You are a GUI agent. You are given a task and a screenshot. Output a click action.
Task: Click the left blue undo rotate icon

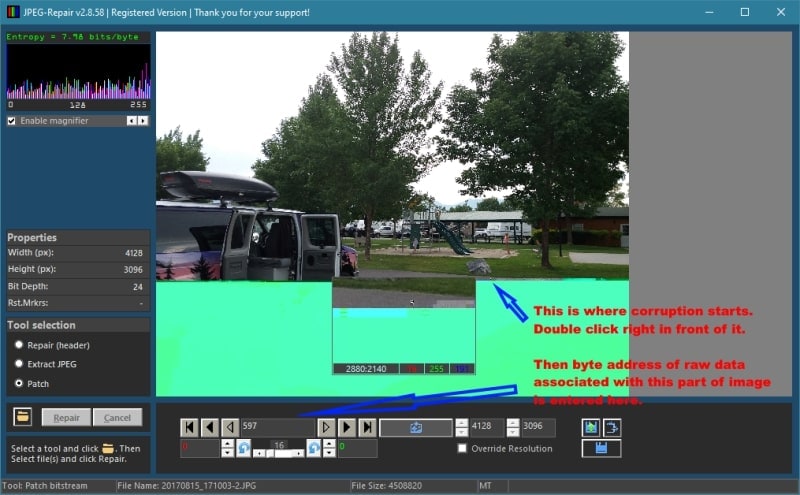coord(244,448)
